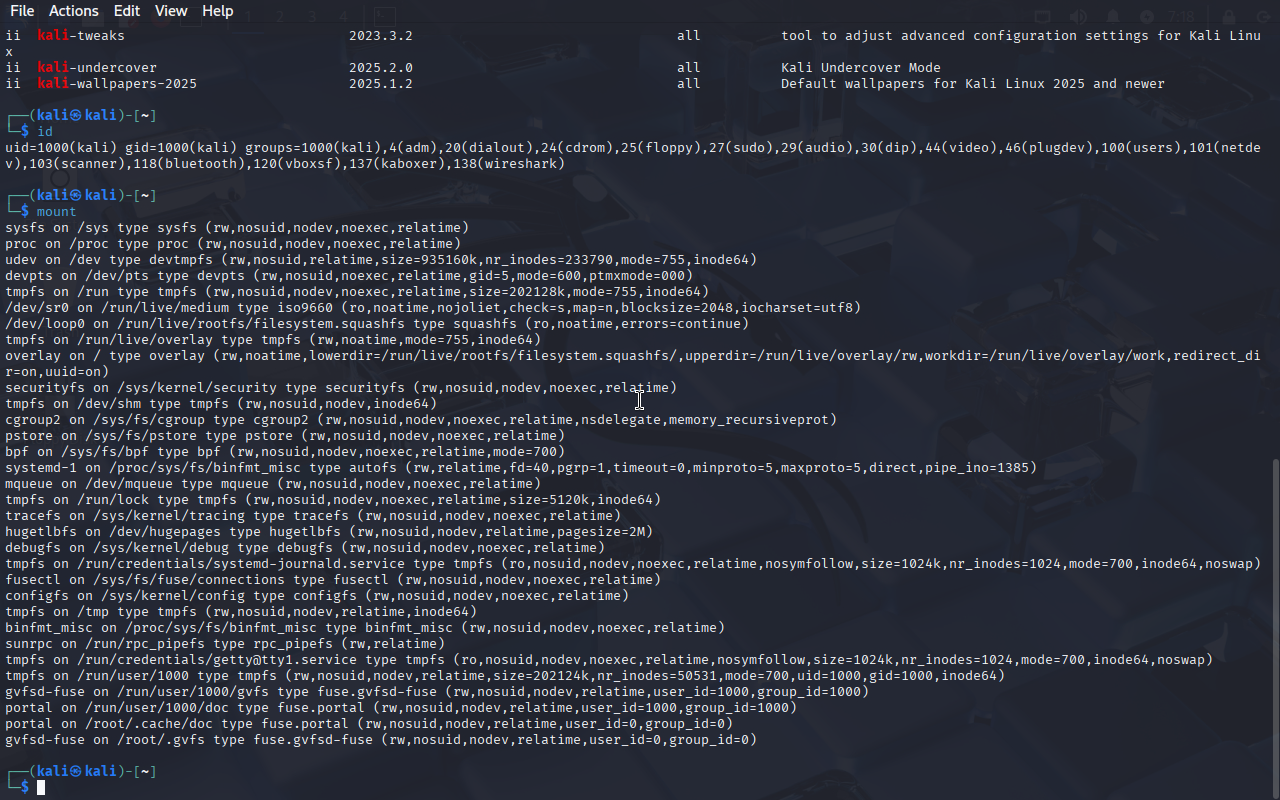The image size is (1280, 800).
Task: Click 'fusectl on /sys/fs/fuse/connections' line
Action: click(x=333, y=579)
